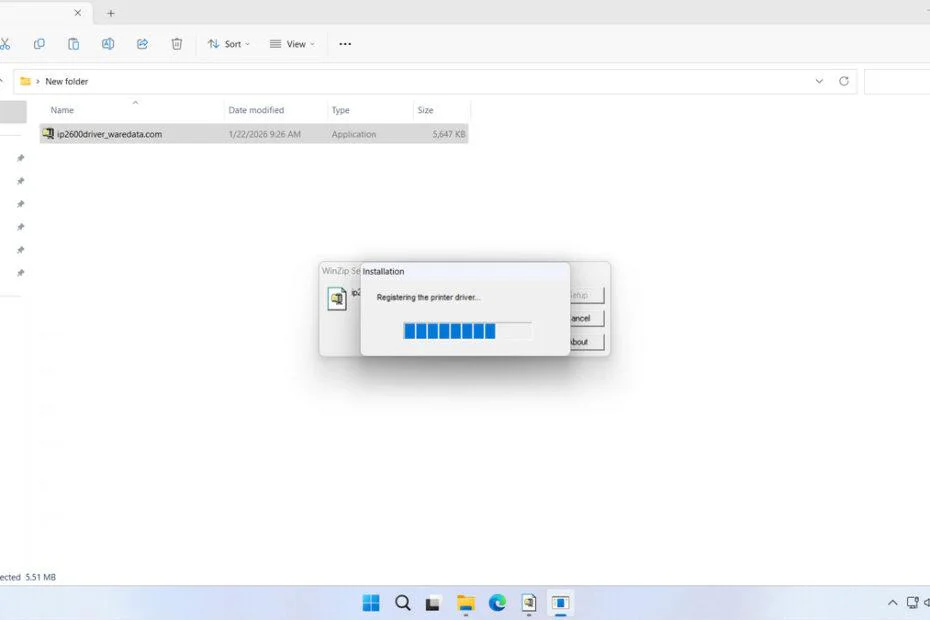The width and height of the screenshot is (930, 620).
Task: Open a new File Explorer tab
Action: pyautogui.click(x=111, y=13)
